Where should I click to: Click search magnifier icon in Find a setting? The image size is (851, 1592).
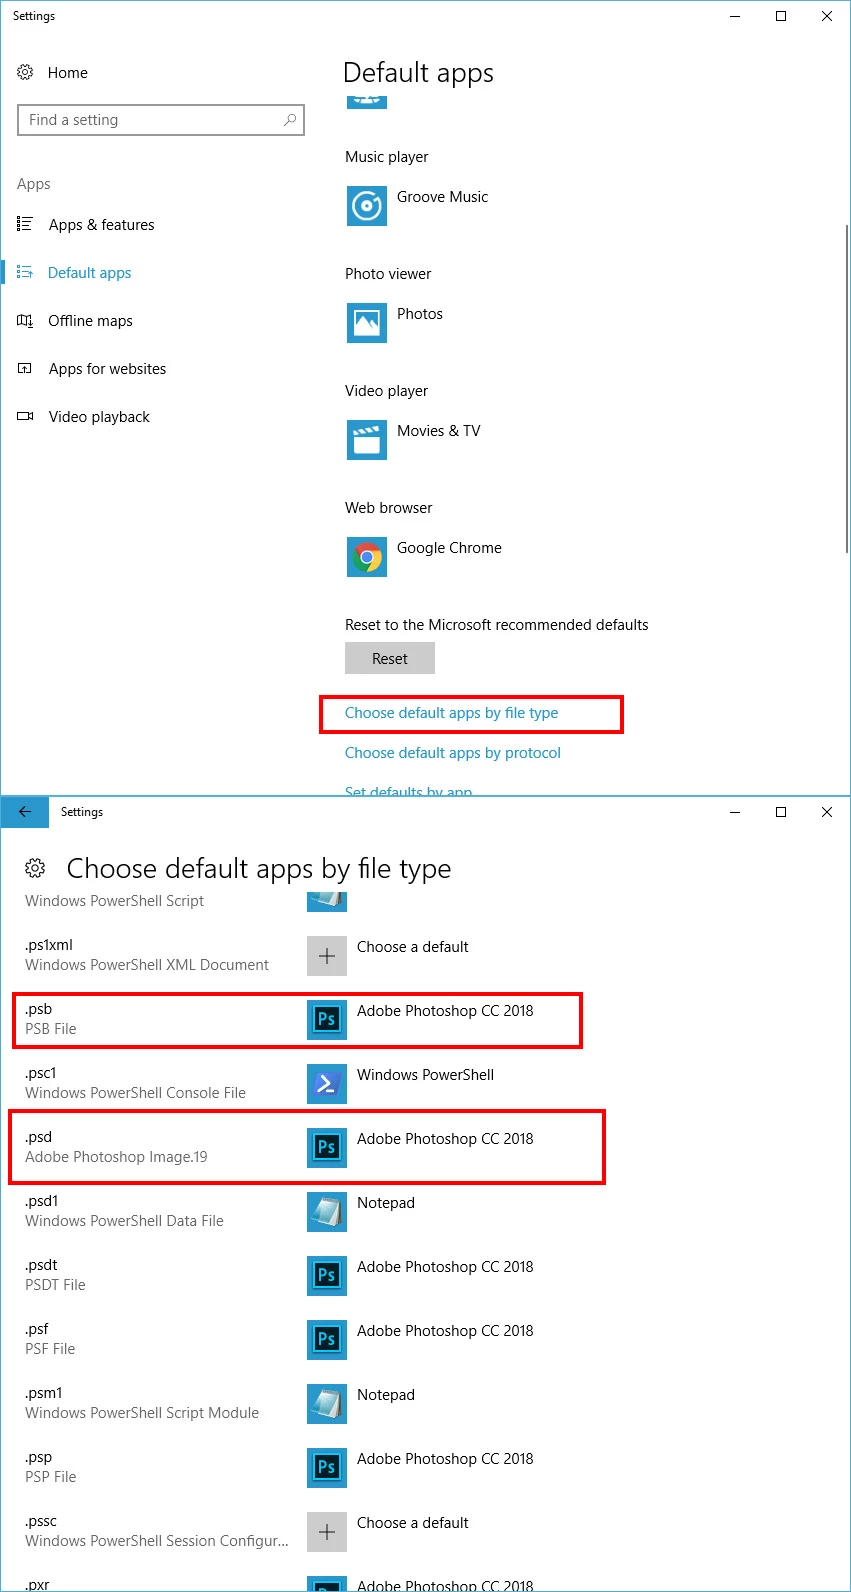(x=290, y=120)
